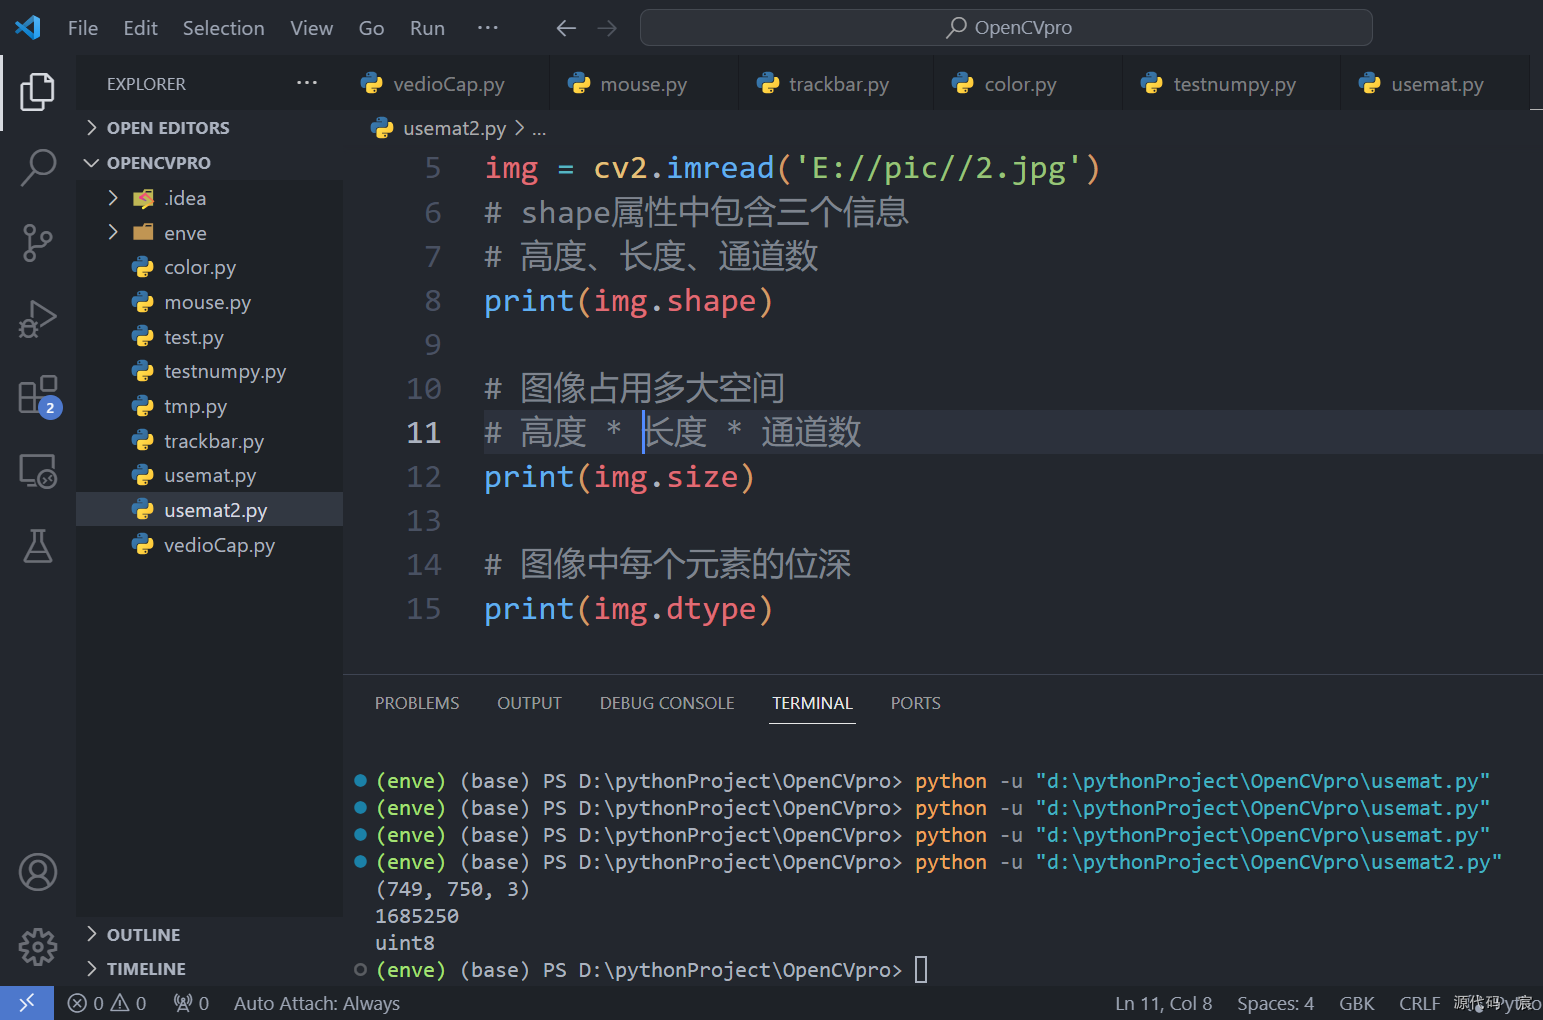Open mouse.py in the explorer tree
1543x1020 pixels.
209,302
